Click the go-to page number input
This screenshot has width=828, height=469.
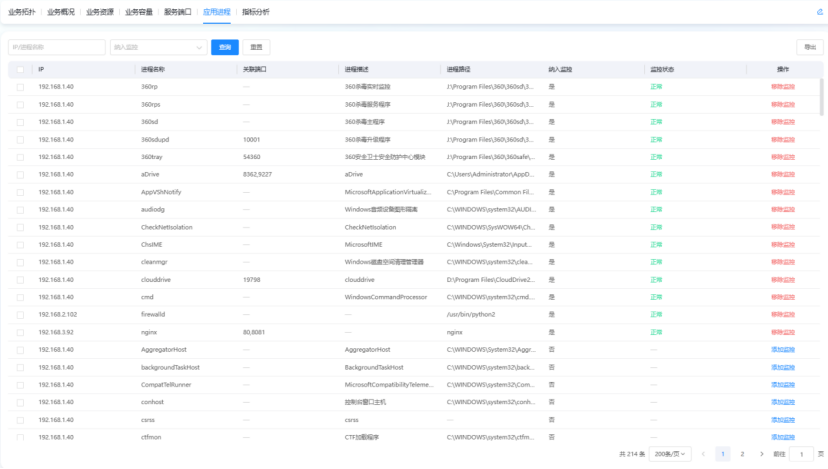(801, 454)
